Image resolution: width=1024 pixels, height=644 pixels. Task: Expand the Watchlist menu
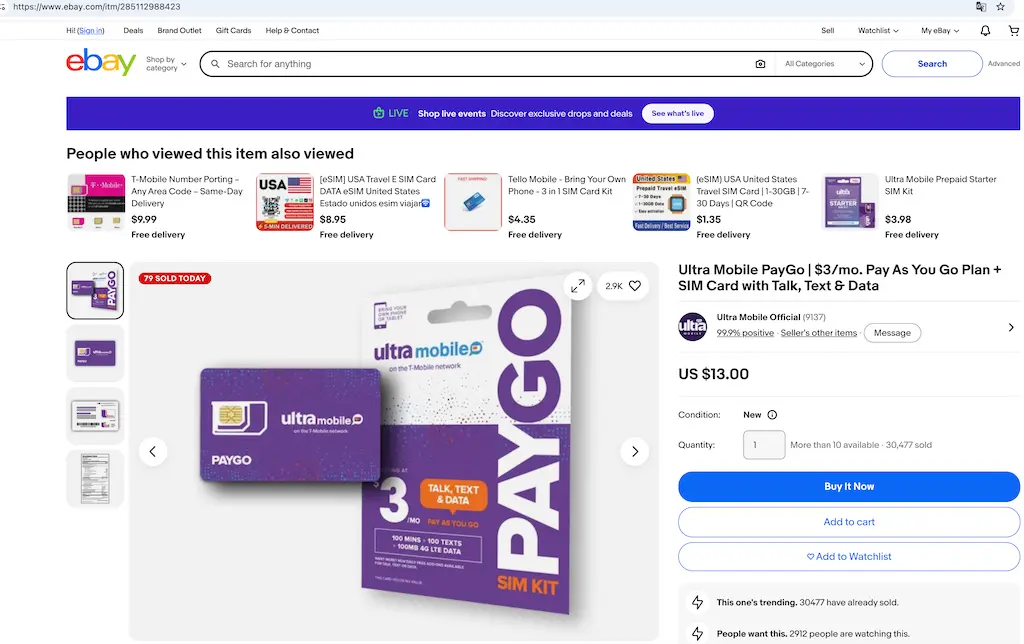click(878, 31)
